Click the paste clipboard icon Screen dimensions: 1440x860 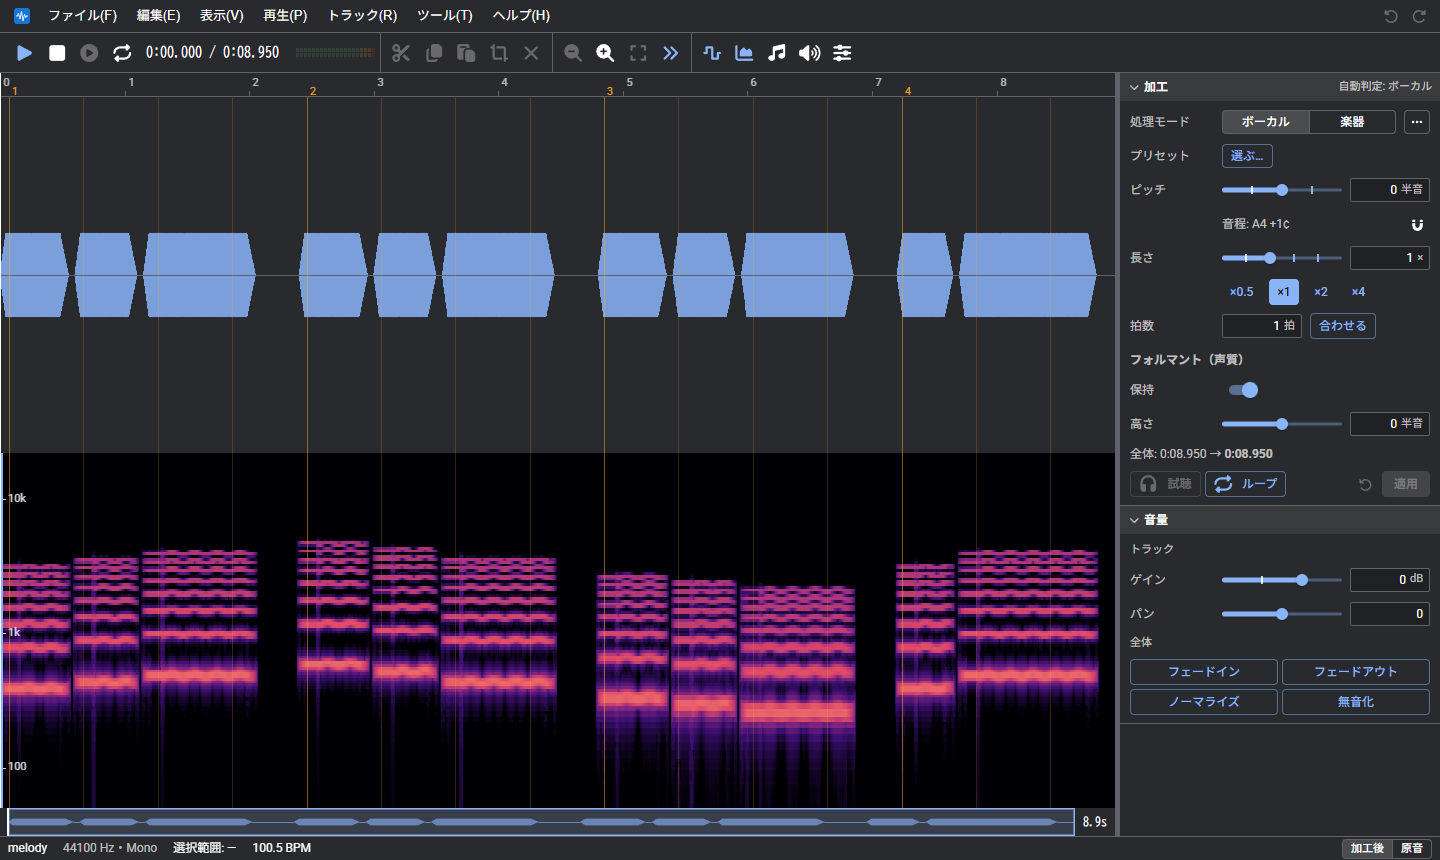466,53
